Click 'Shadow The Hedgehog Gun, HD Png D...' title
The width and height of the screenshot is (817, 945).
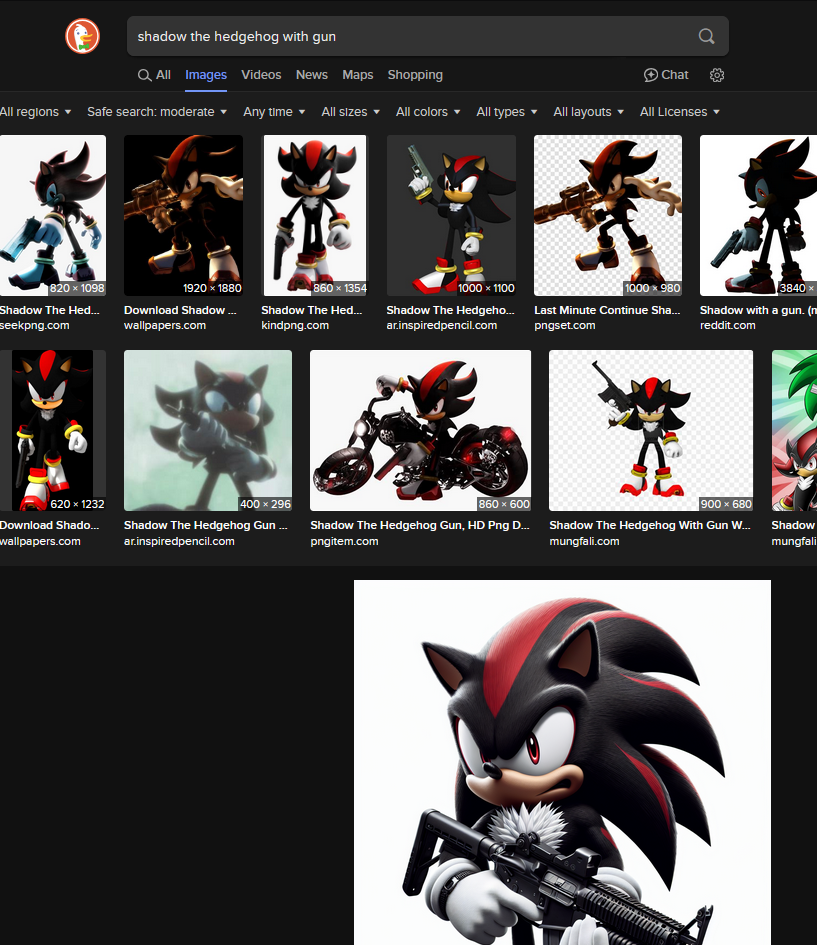pyautogui.click(x=420, y=525)
